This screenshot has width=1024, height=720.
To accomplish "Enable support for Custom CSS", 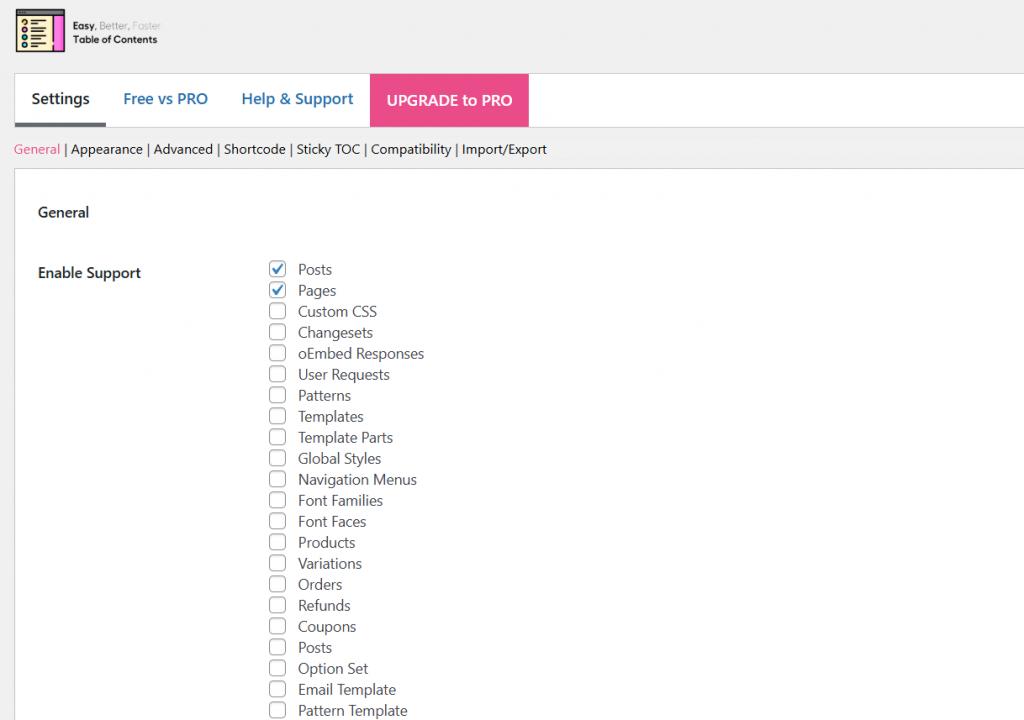I will (x=277, y=310).
